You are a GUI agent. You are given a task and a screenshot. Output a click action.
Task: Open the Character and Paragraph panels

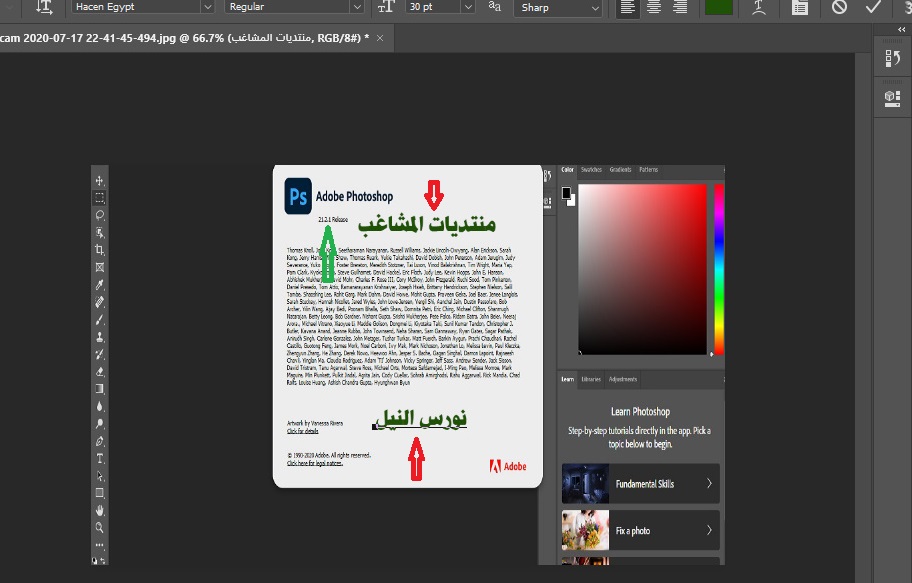point(800,7)
